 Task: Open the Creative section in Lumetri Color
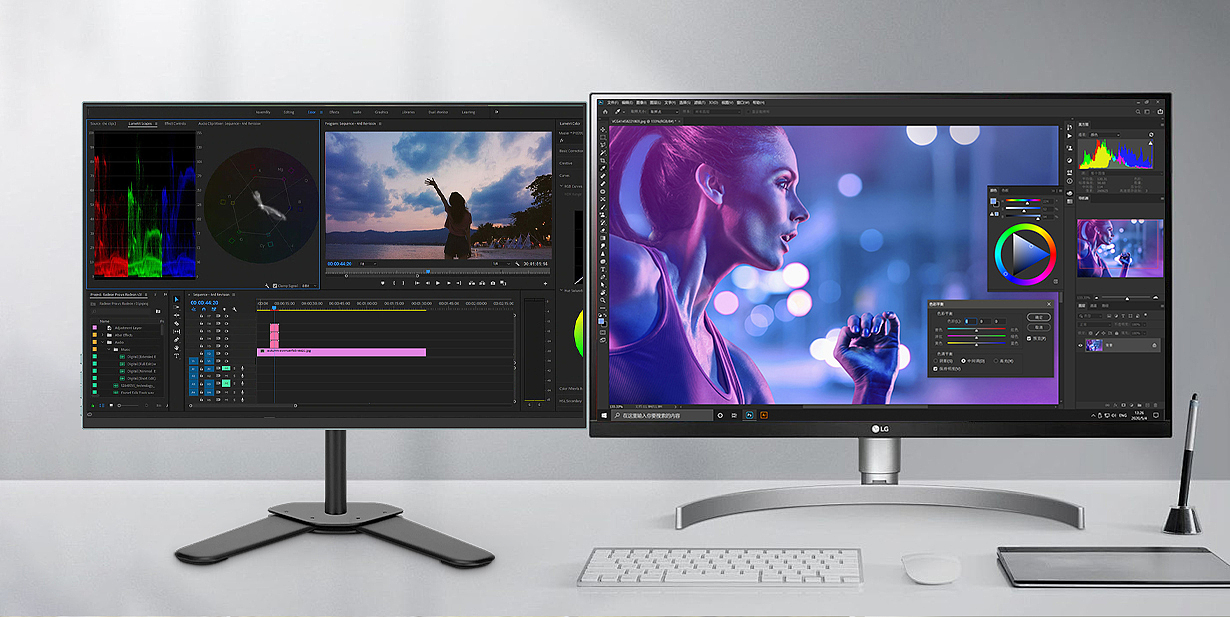pos(565,163)
